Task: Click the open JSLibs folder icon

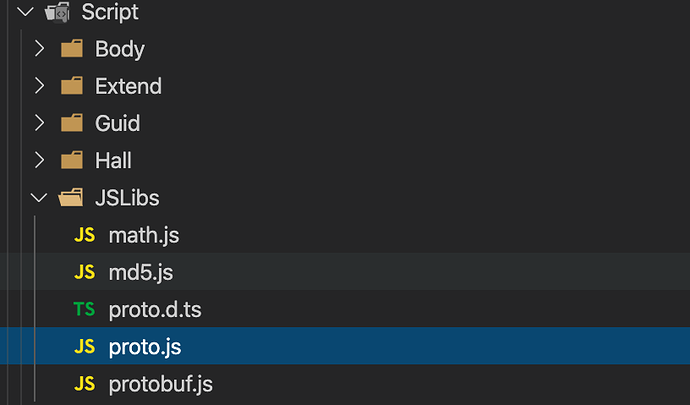Action: click(x=71, y=198)
